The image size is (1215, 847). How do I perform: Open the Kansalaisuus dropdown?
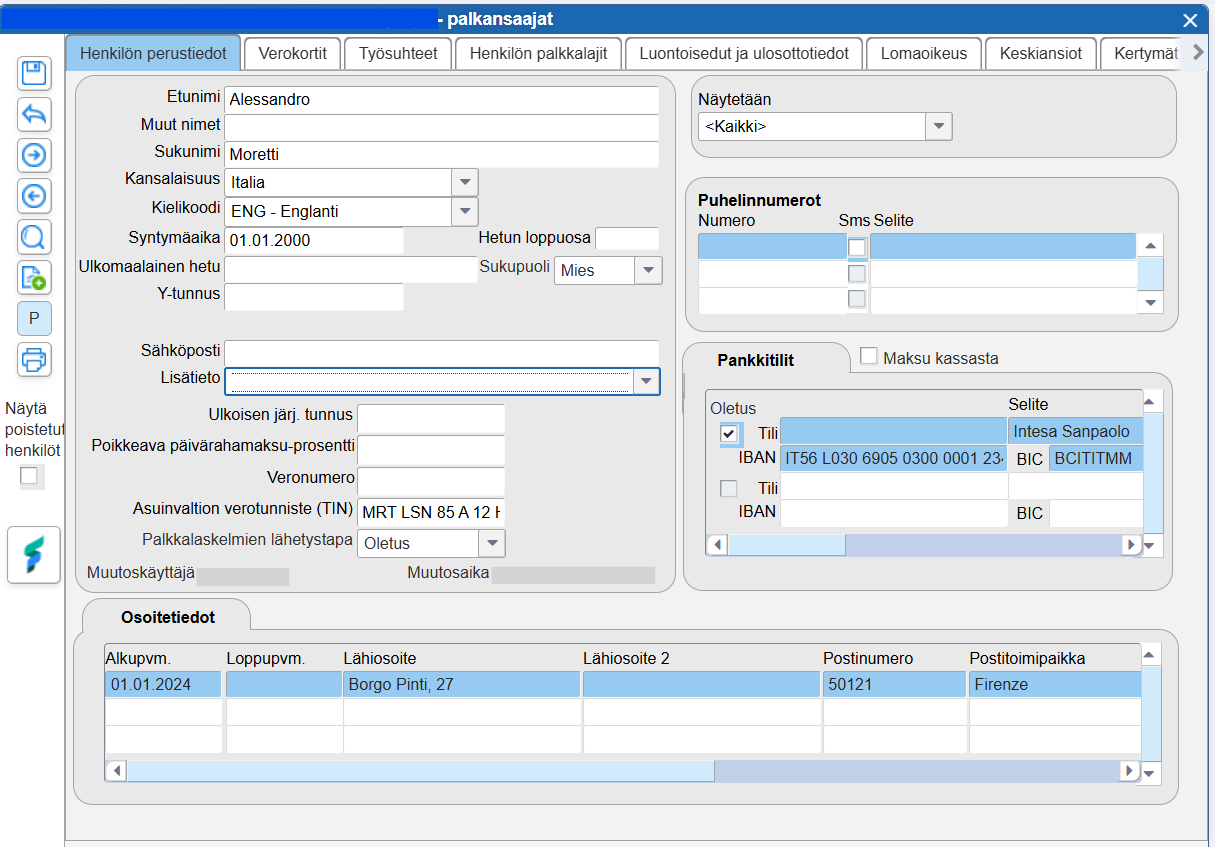coord(465,183)
